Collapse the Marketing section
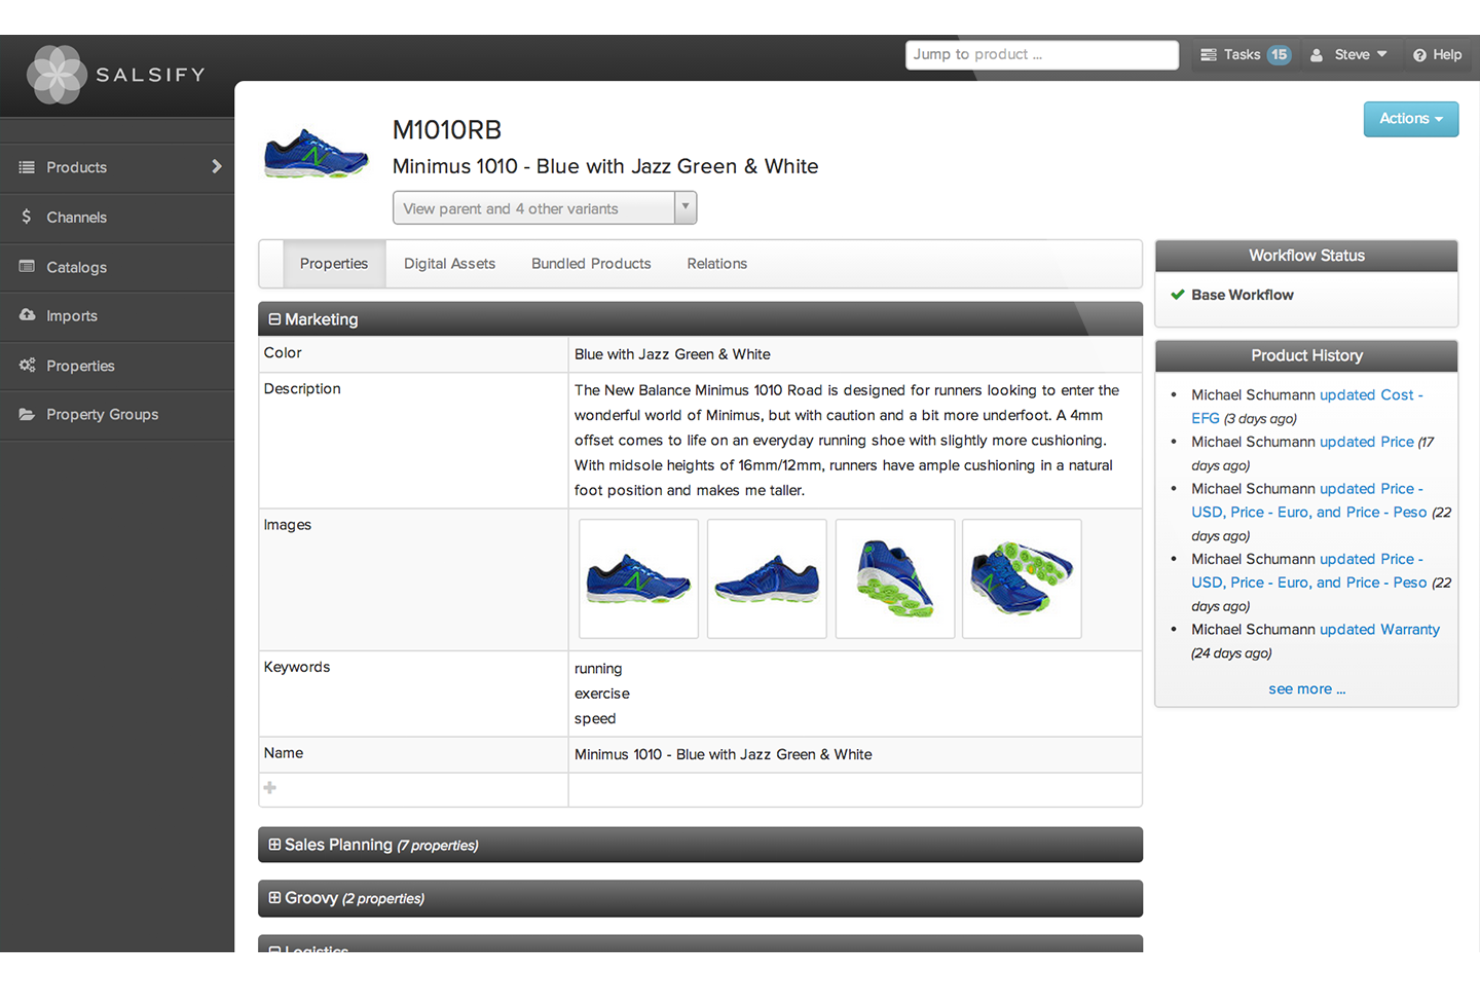The width and height of the screenshot is (1480, 987). pyautogui.click(x=274, y=319)
